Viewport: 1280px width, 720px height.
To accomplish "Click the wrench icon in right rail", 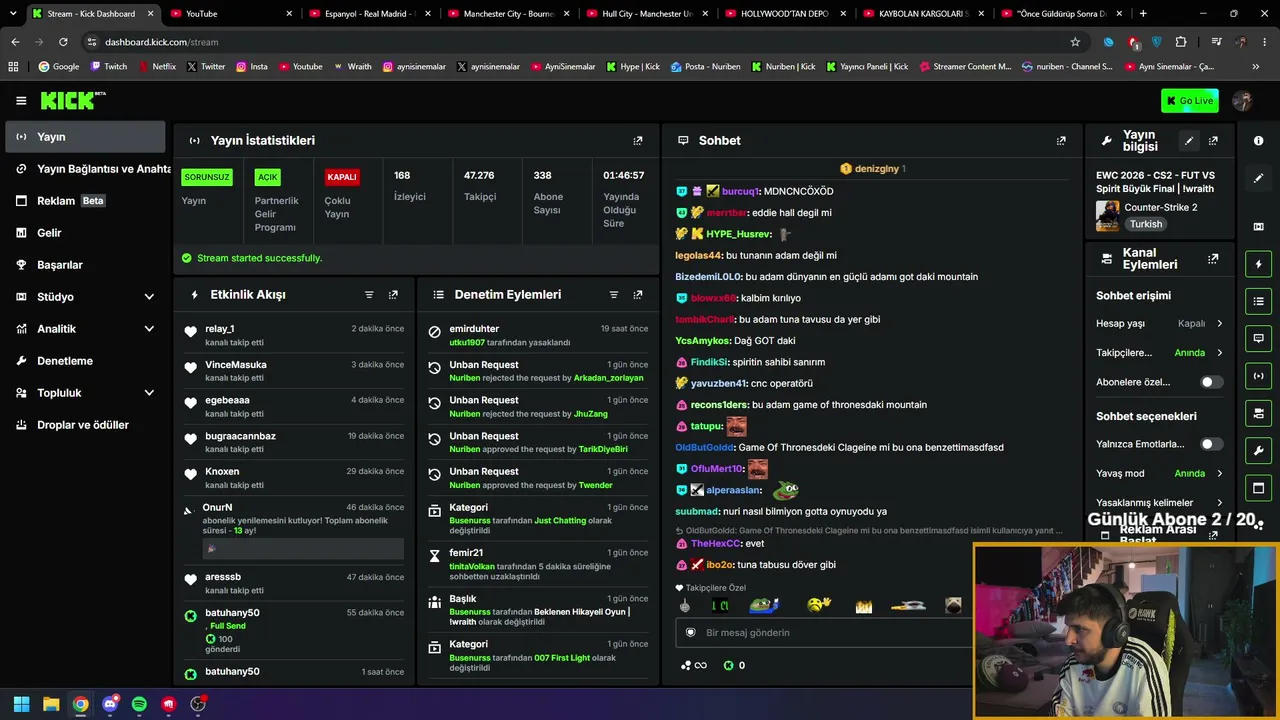I will [x=1258, y=451].
